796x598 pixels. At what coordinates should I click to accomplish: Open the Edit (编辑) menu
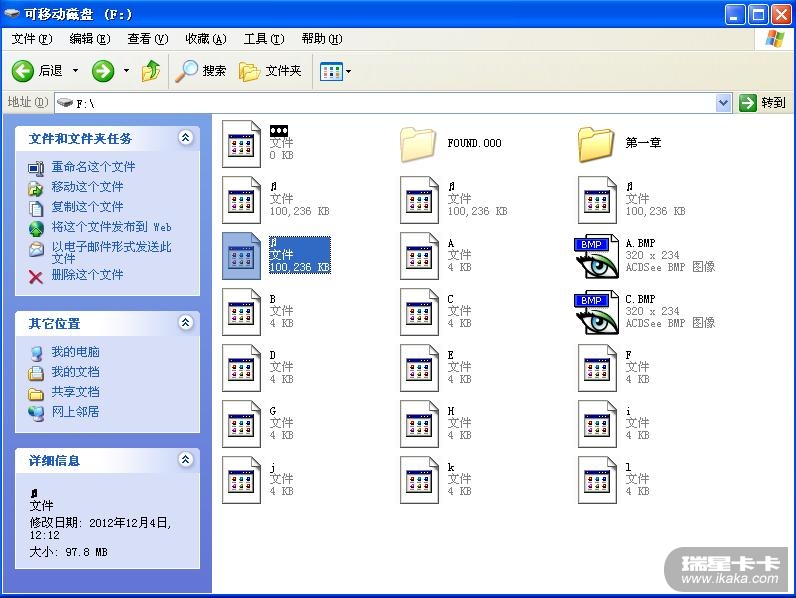[89, 39]
